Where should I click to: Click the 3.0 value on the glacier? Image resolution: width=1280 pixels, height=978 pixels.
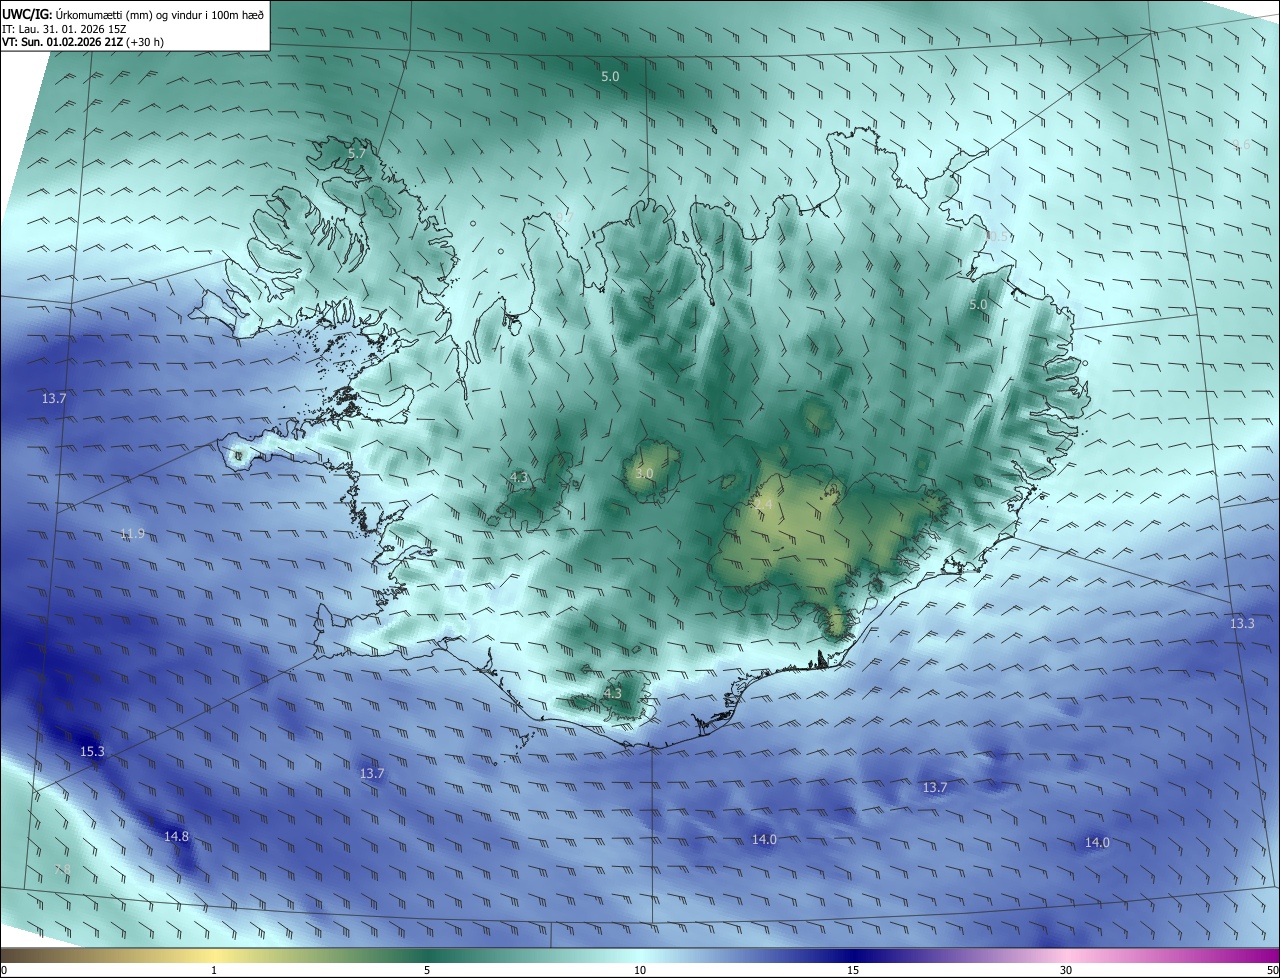pos(644,473)
